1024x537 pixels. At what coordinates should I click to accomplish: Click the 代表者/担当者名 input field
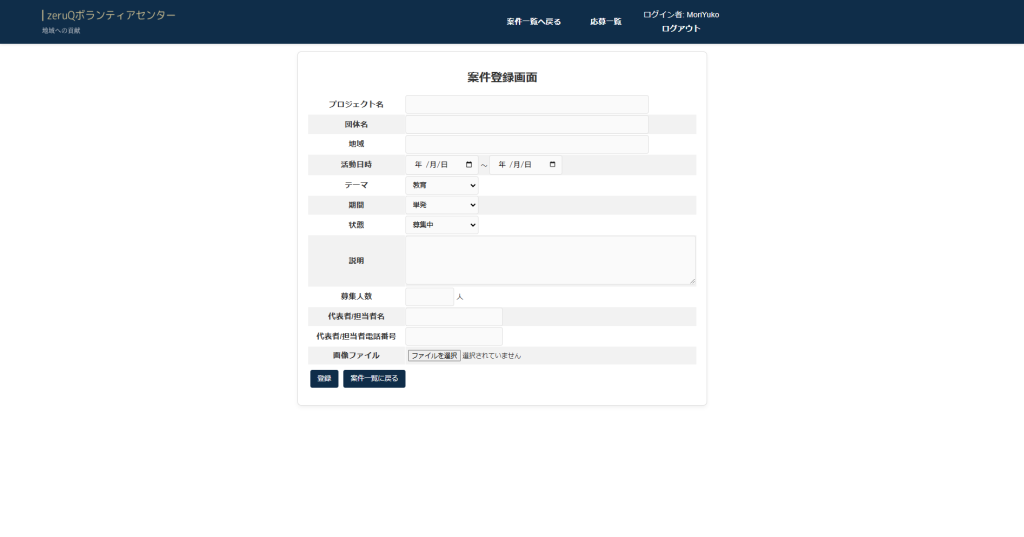click(x=453, y=316)
